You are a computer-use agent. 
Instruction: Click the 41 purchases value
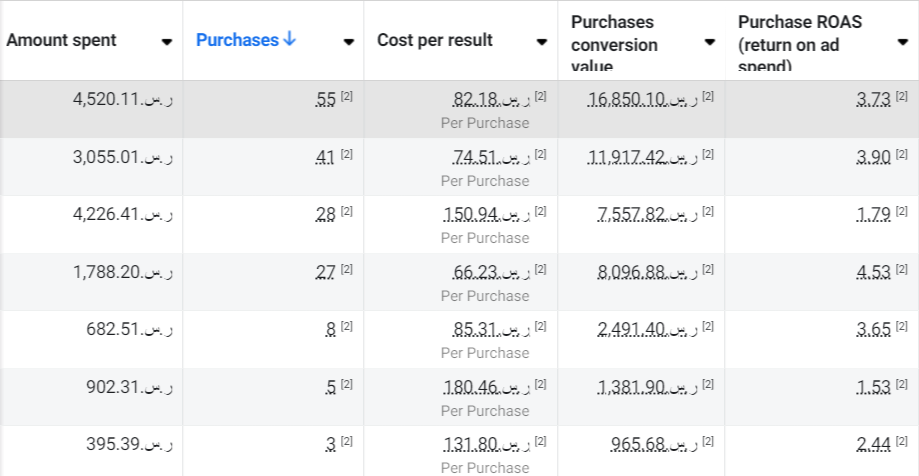325,156
